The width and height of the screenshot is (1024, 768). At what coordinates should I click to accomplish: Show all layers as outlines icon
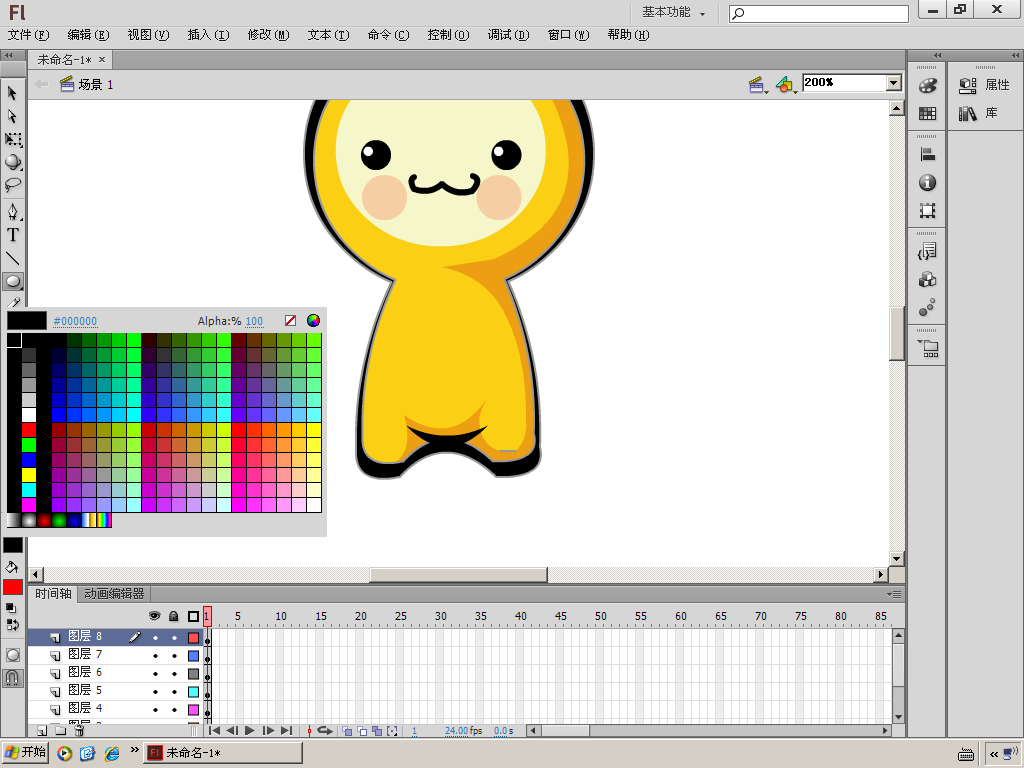pyautogui.click(x=193, y=616)
